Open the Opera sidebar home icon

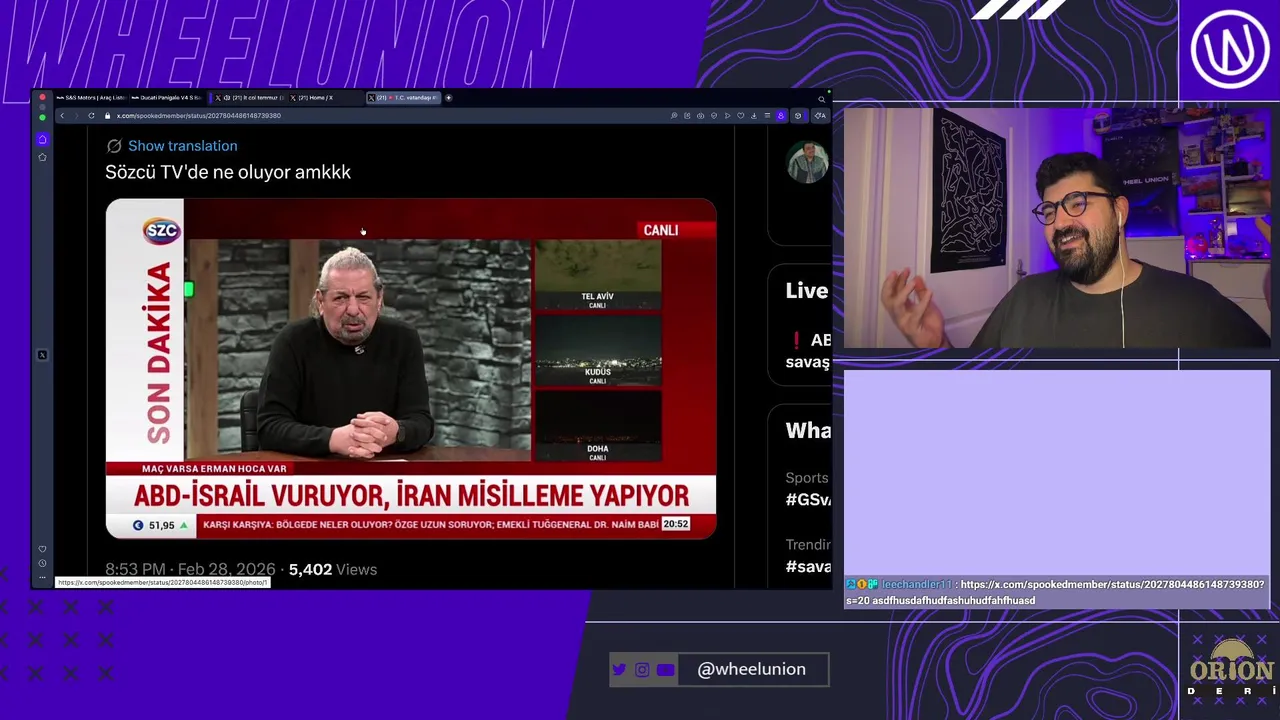(42, 139)
